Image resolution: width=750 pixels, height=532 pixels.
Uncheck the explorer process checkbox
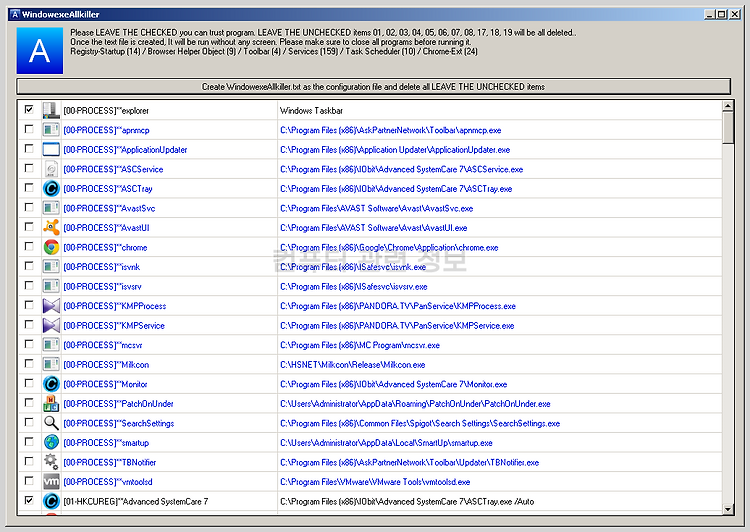tap(29, 110)
